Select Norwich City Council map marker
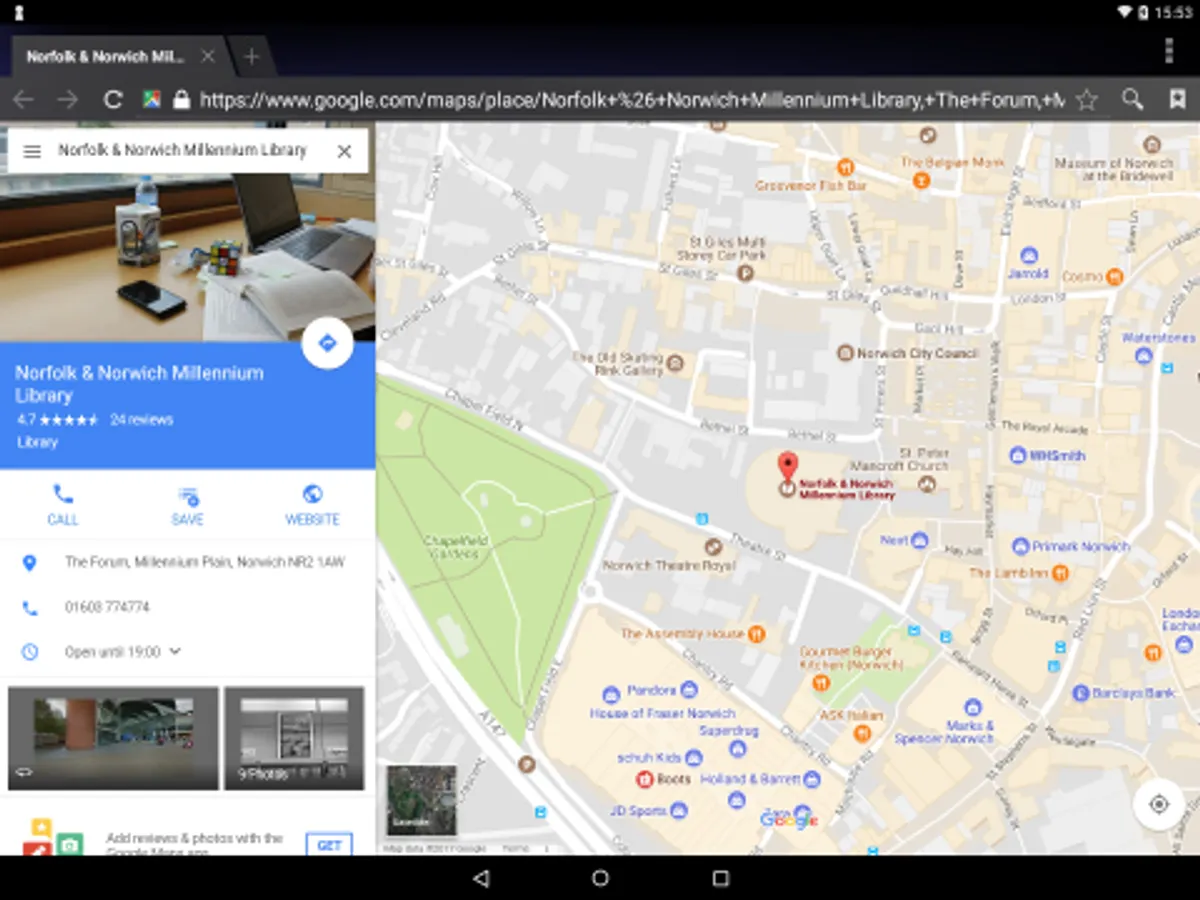The height and width of the screenshot is (900, 1200). click(845, 353)
